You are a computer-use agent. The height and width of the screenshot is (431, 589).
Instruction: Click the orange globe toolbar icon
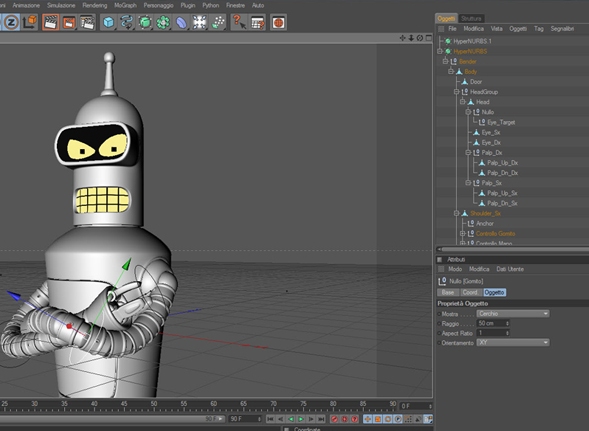(x=278, y=22)
